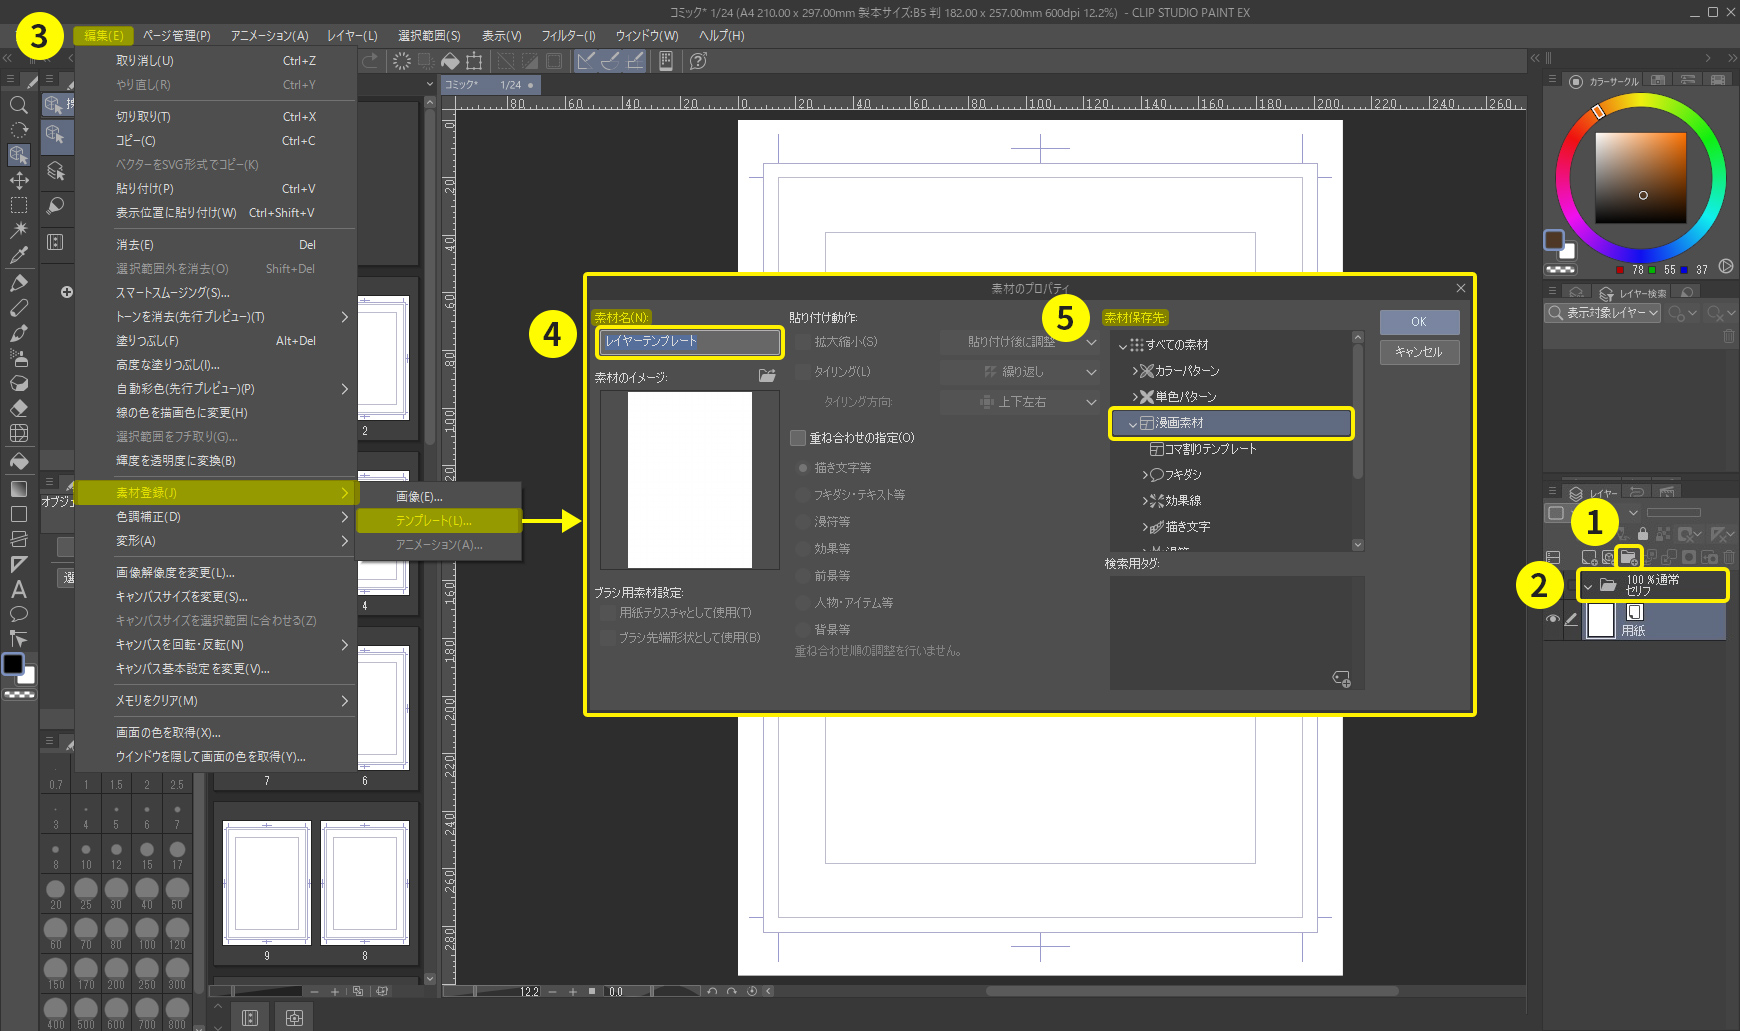This screenshot has height=1031, width=1740.
Task: Check the 拡大縮小 checkbox
Action: coord(803,342)
